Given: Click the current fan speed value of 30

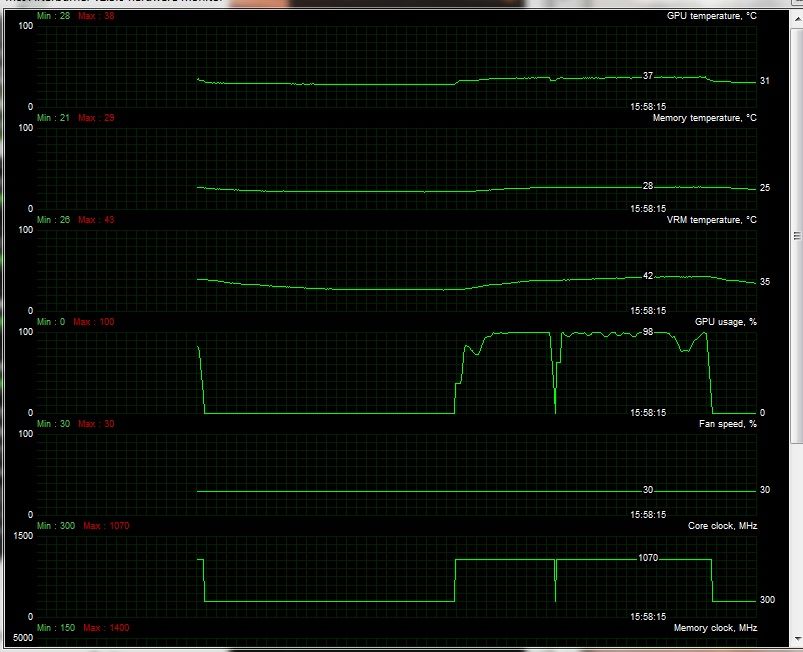Looking at the screenshot, I should click(648, 489).
